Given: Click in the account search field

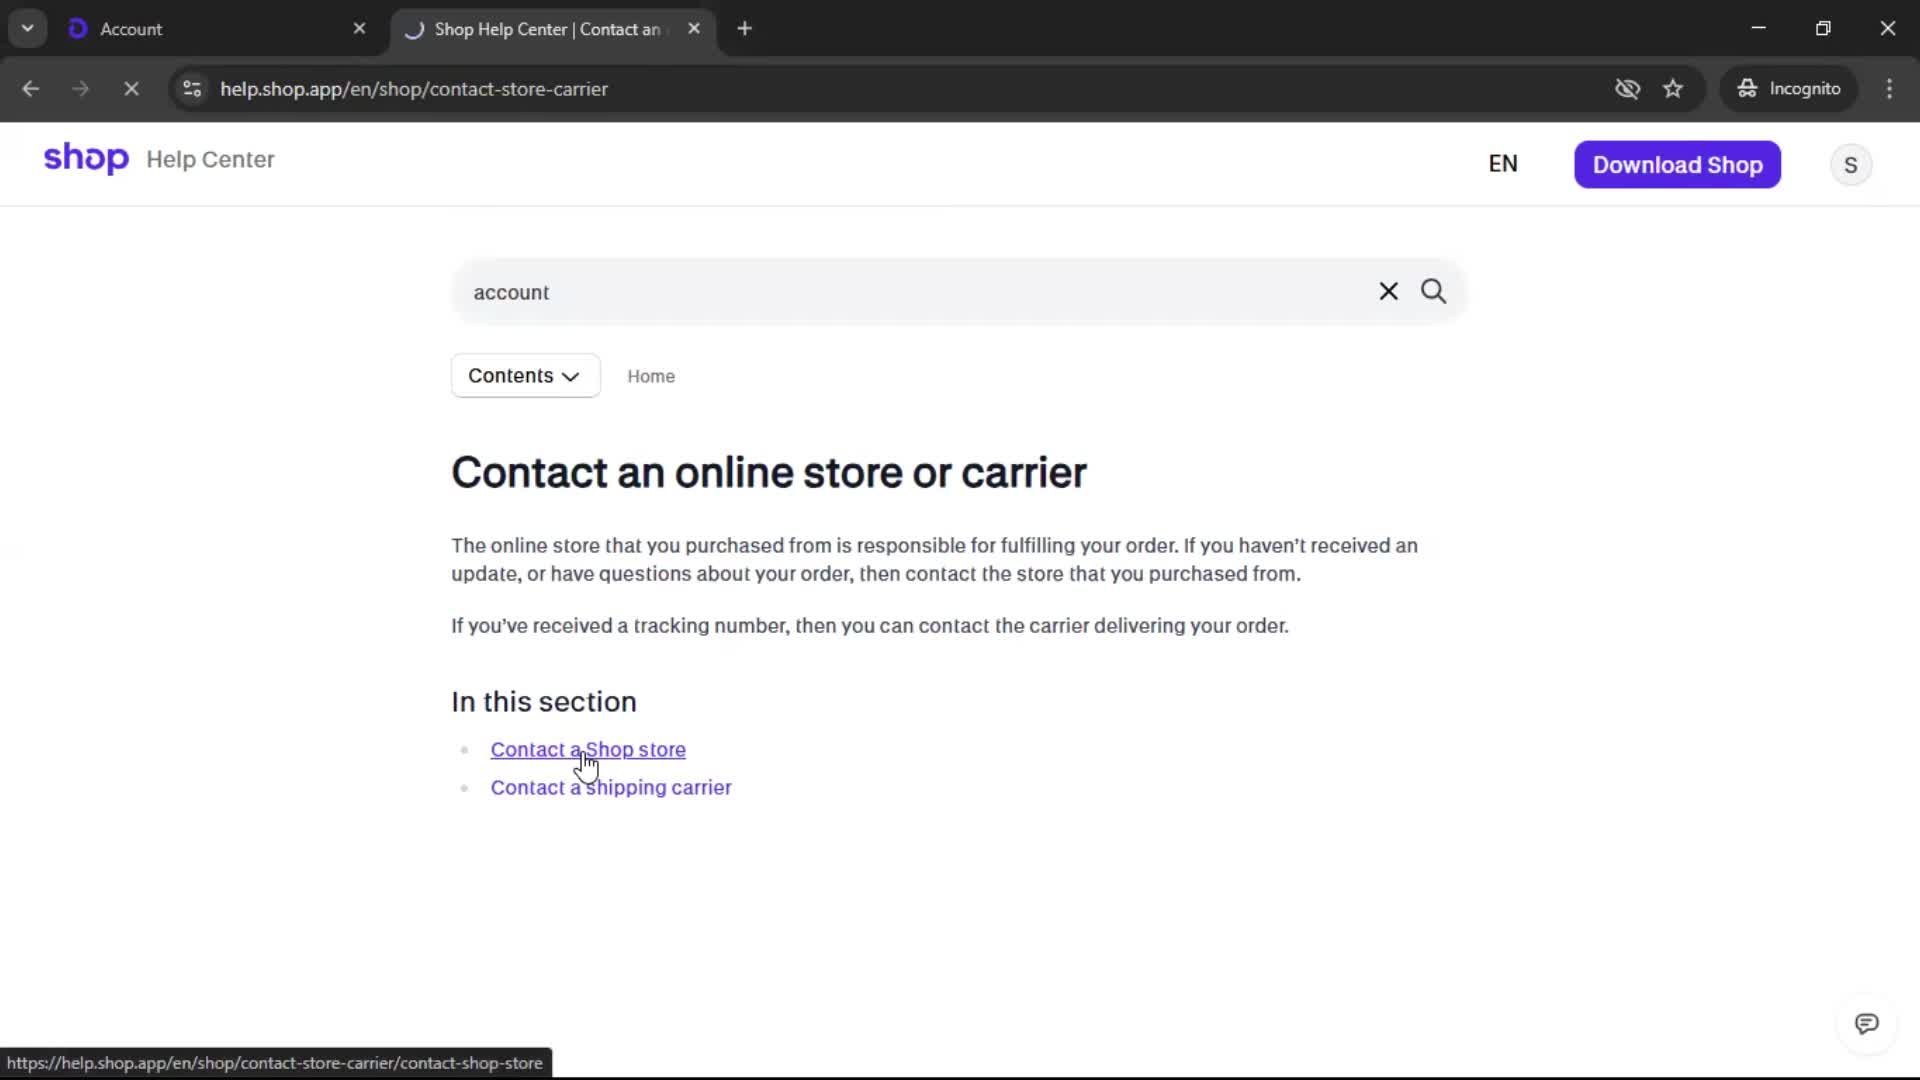Looking at the screenshot, I should point(900,292).
